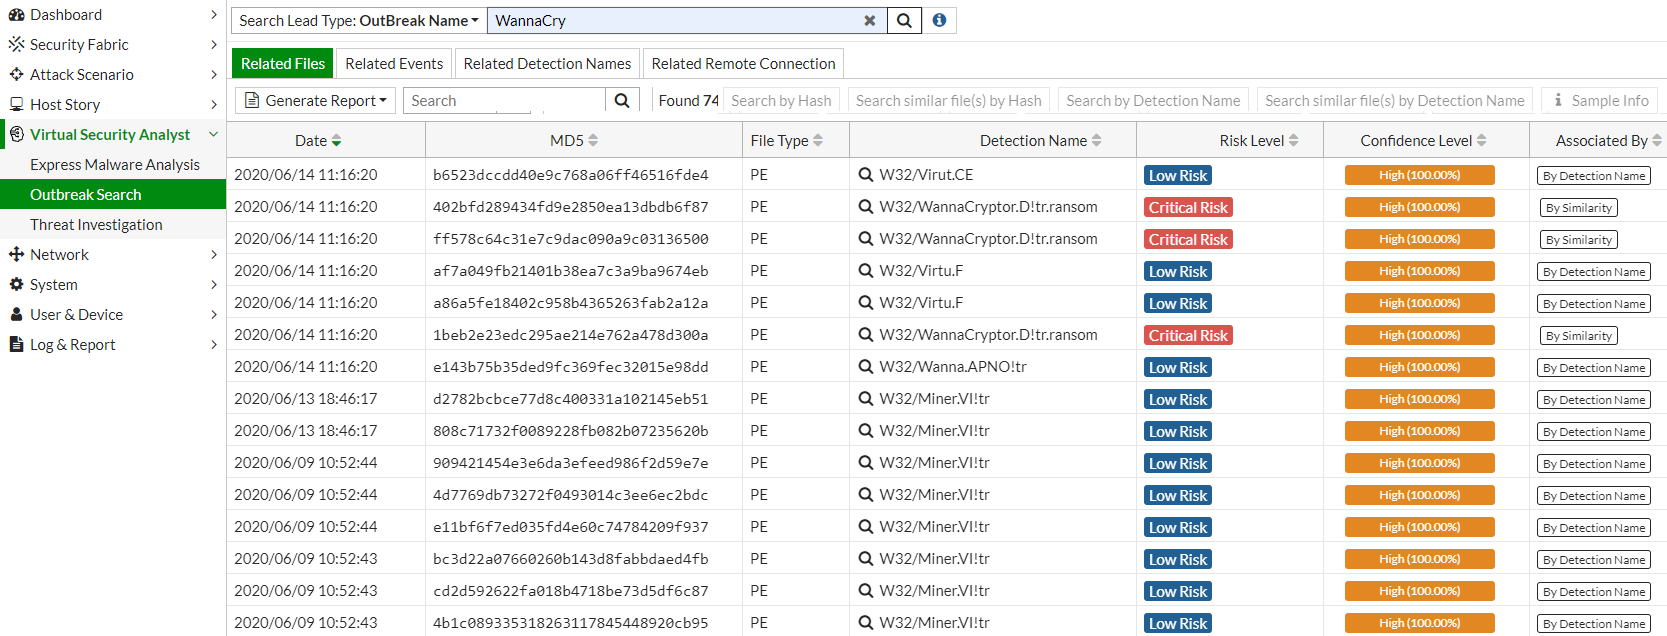Sort by Associated By column arrows
The image size is (1667, 636).
(x=1657, y=141)
